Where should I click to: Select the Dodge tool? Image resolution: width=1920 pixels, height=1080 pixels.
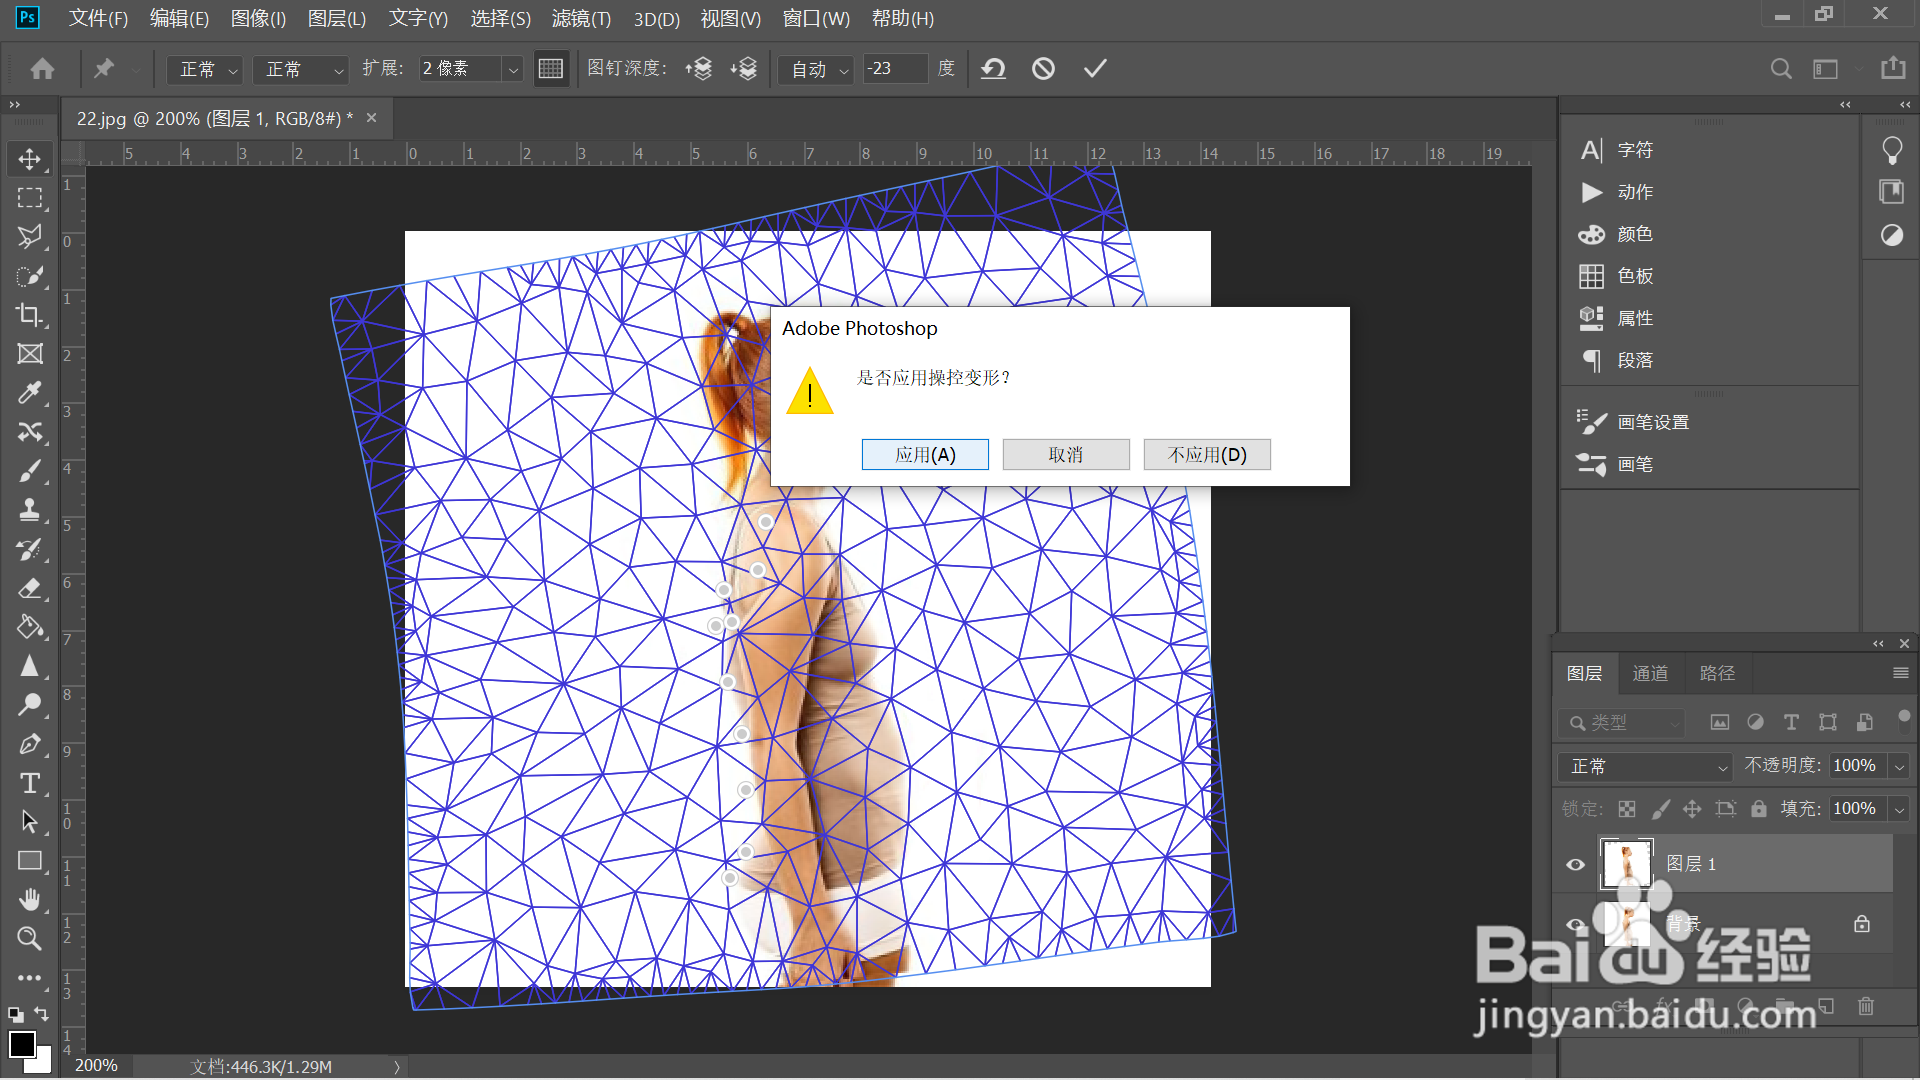pyautogui.click(x=30, y=705)
